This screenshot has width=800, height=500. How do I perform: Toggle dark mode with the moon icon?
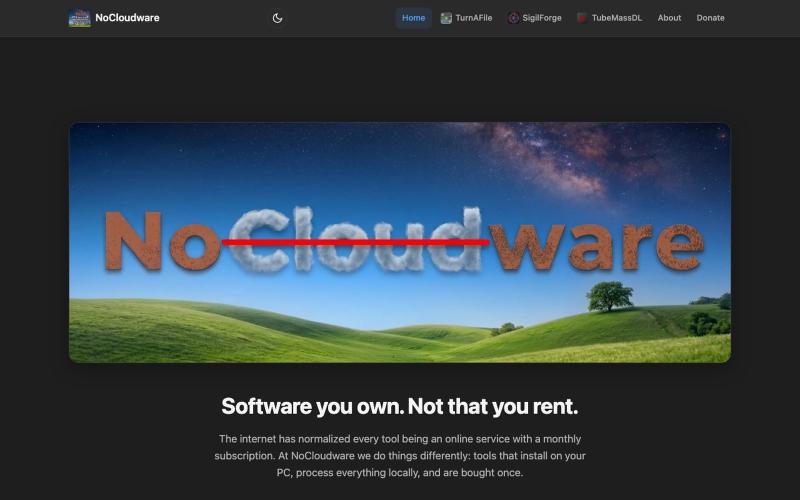pyautogui.click(x=277, y=18)
